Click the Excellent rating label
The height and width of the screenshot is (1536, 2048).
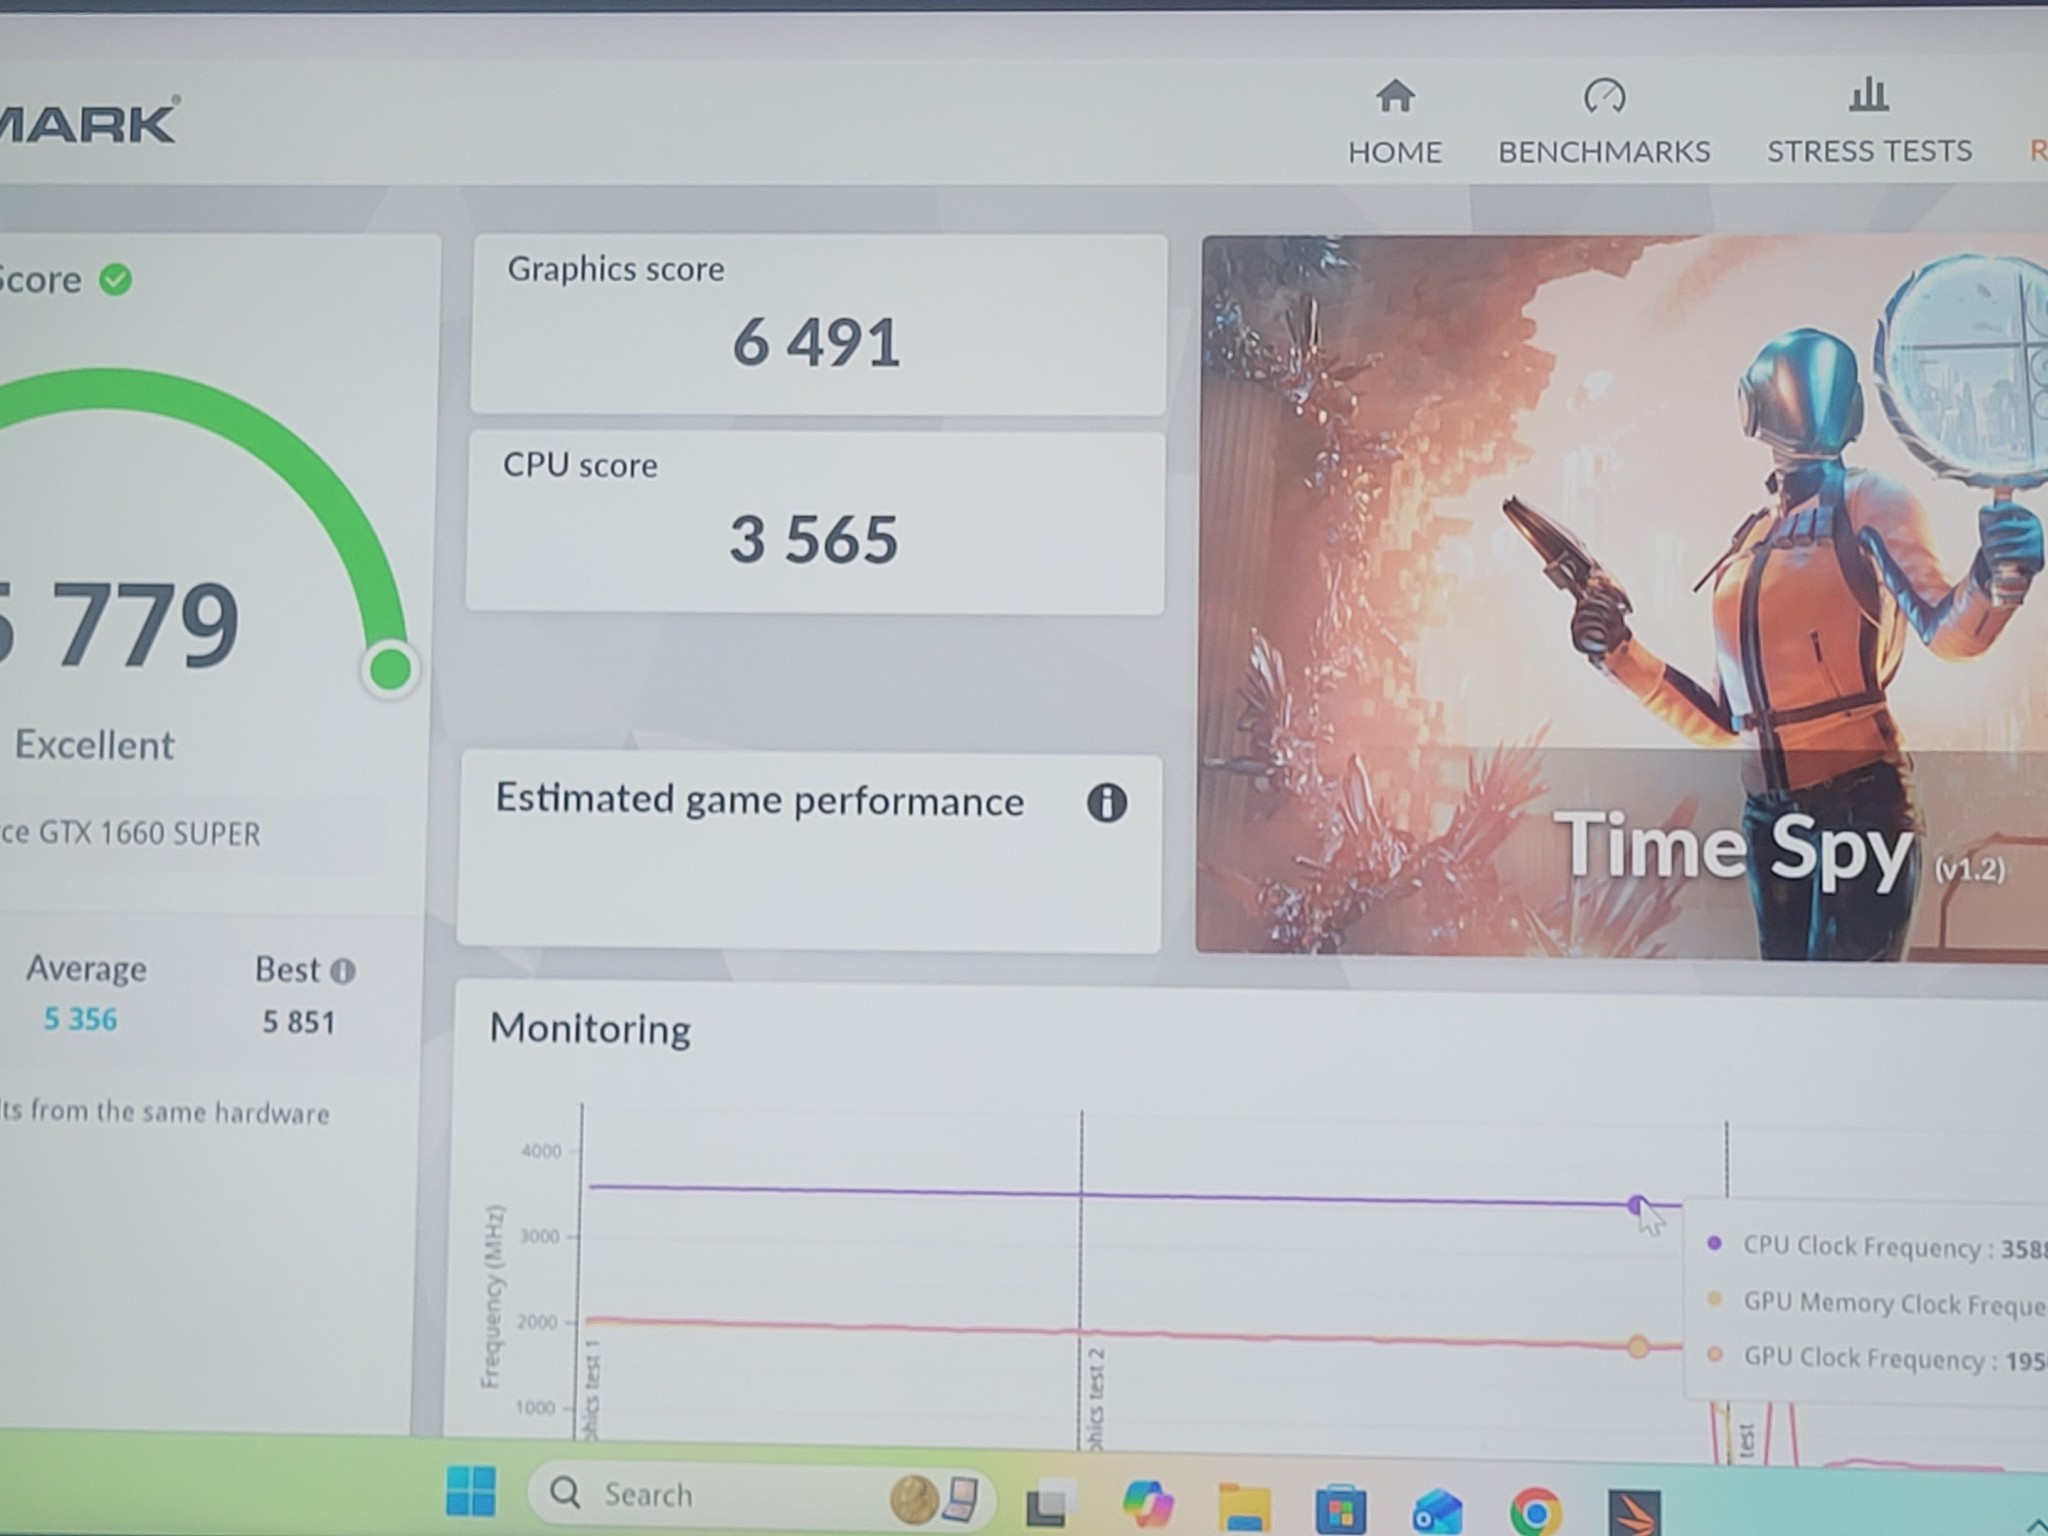(x=94, y=745)
